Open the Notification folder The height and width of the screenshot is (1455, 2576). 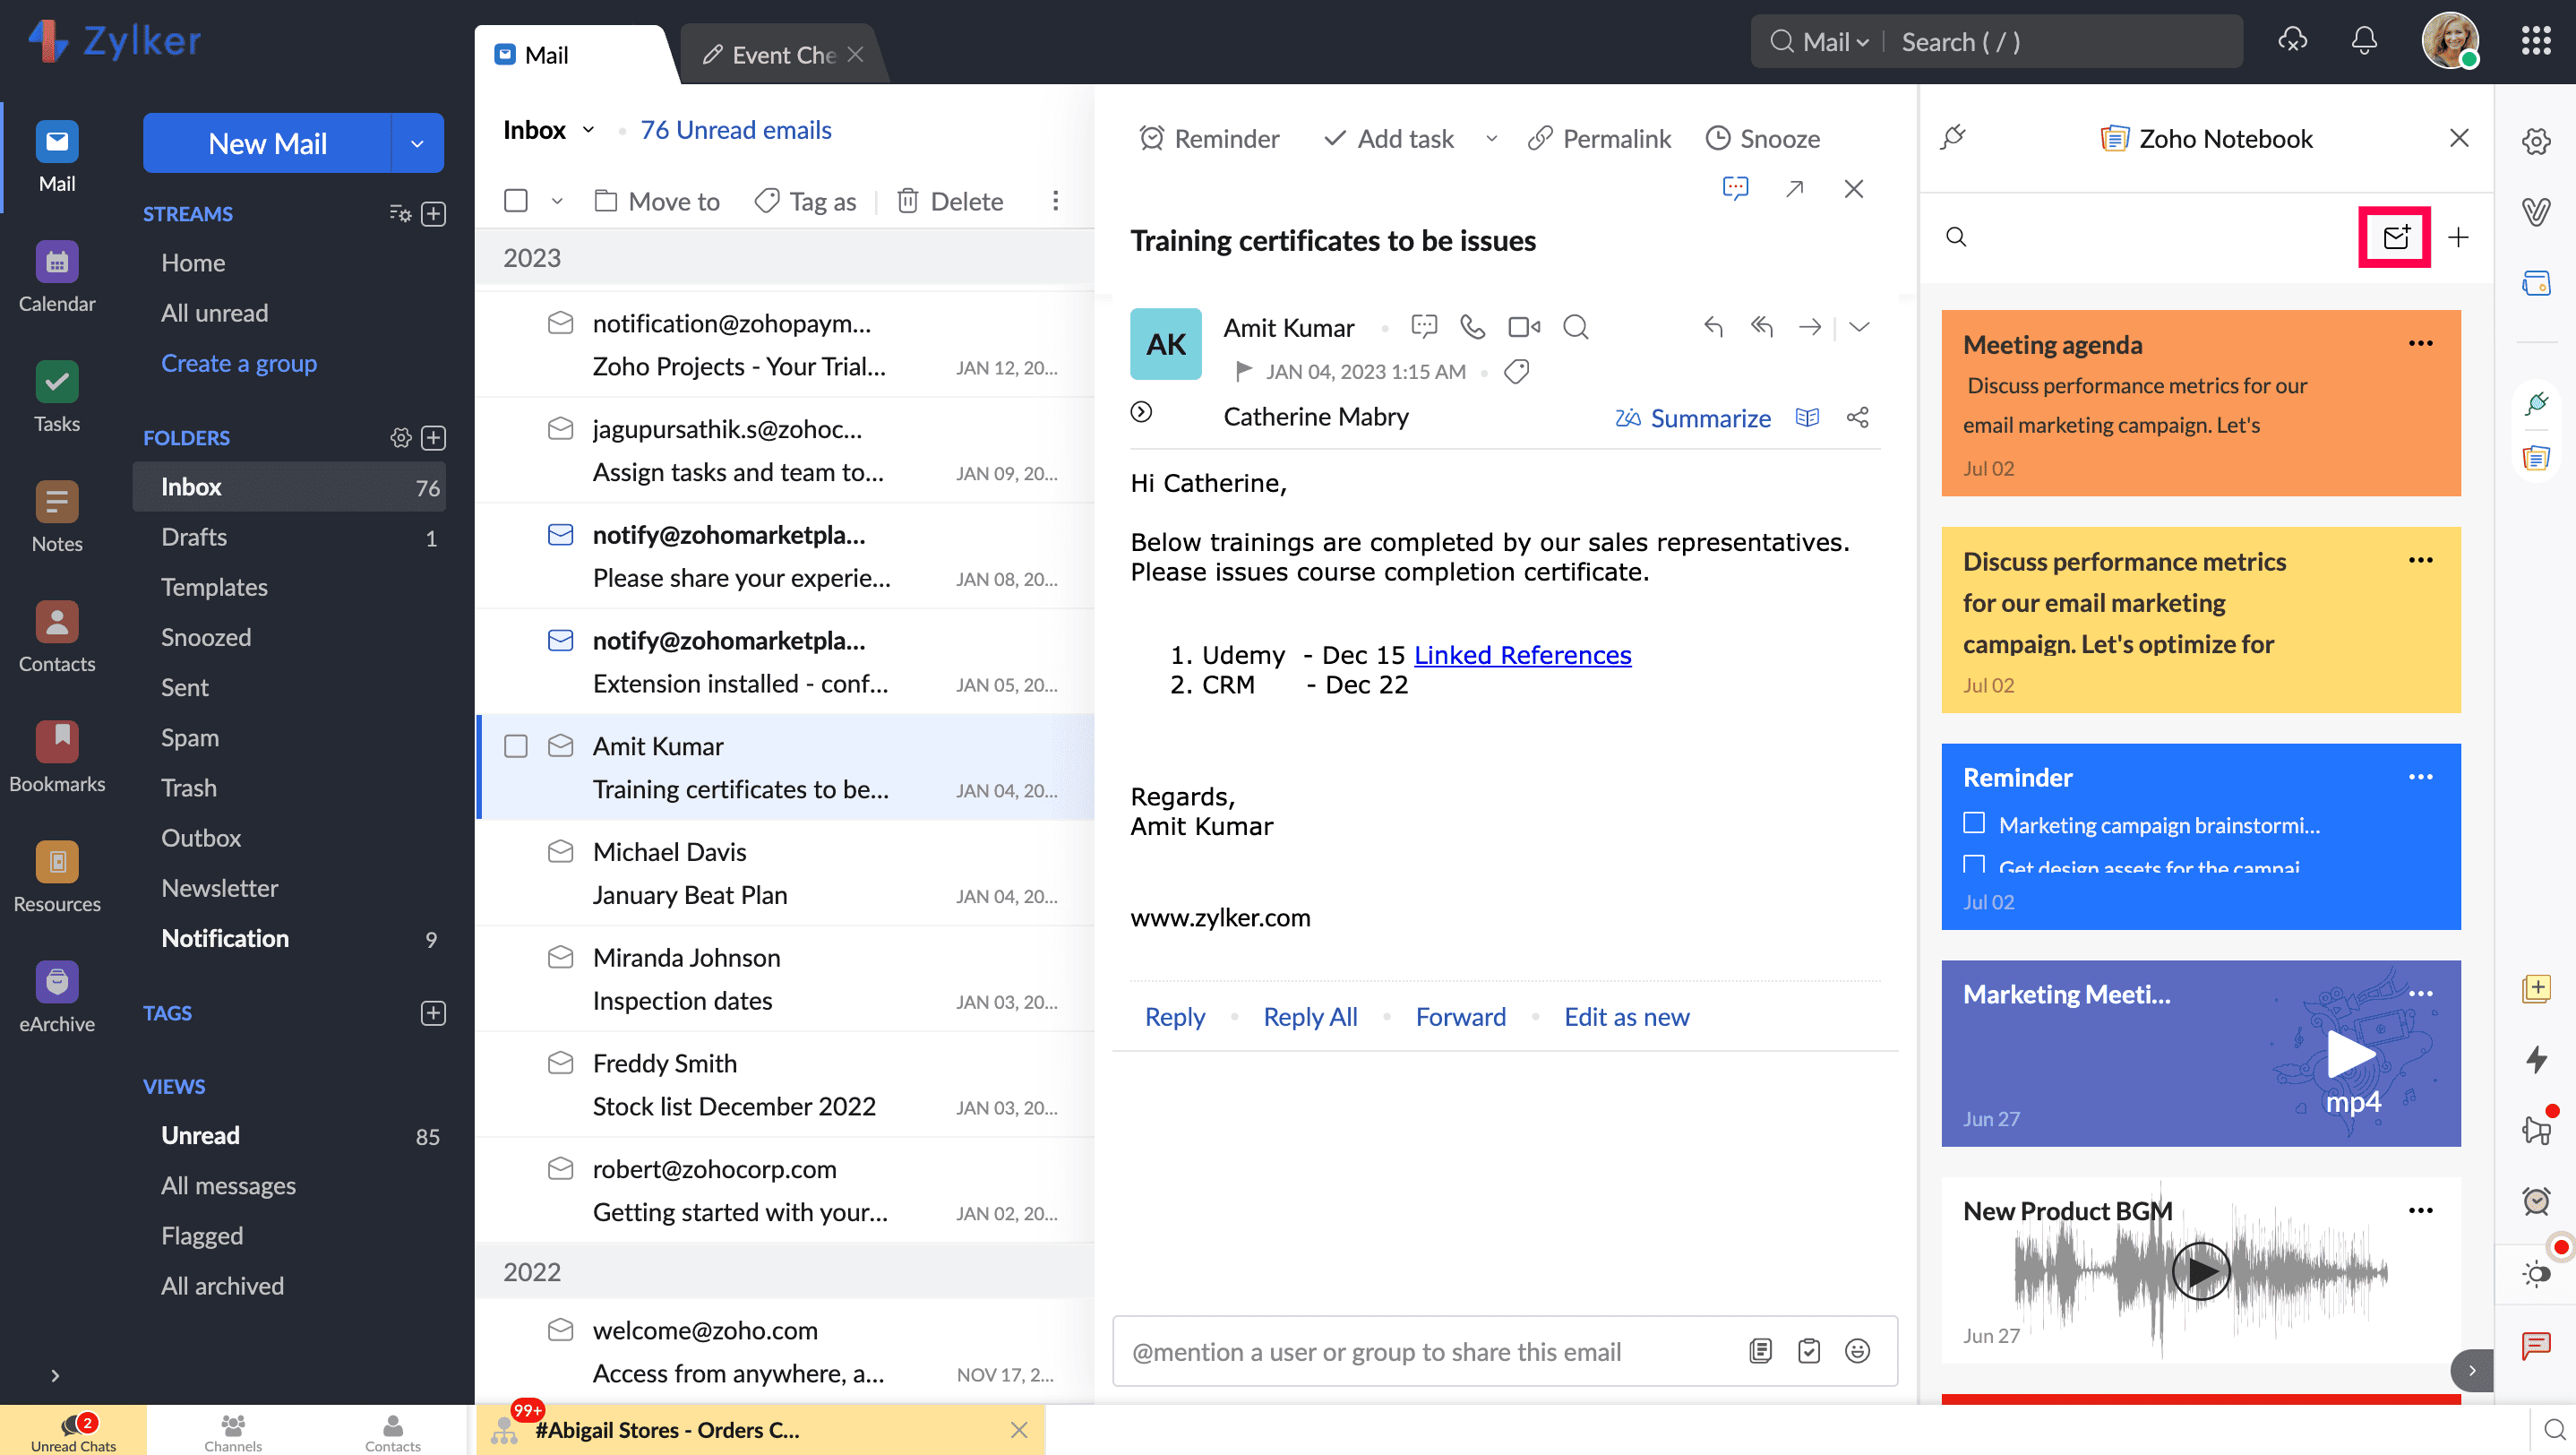tap(225, 937)
